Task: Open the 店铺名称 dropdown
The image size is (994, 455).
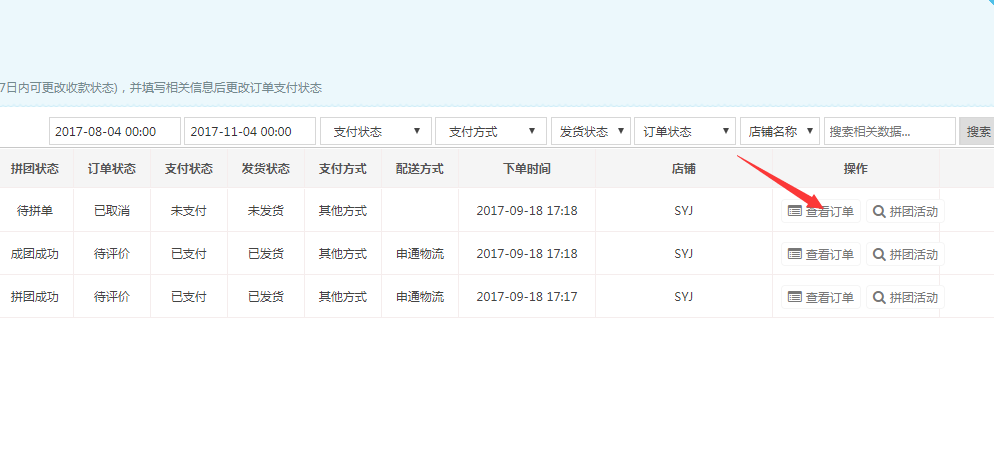Action: click(780, 131)
